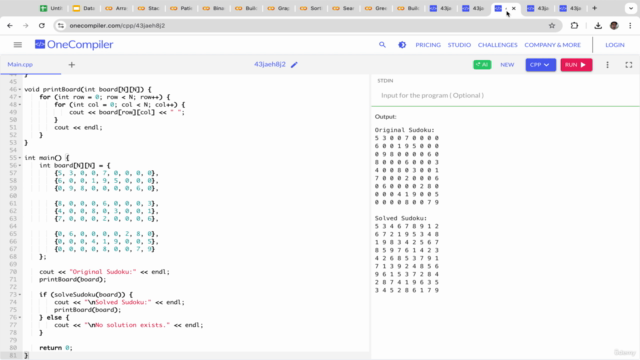640x360 pixels.
Task: Edit the 43jaeh8j2 title with pencil icon
Action: 294,64
